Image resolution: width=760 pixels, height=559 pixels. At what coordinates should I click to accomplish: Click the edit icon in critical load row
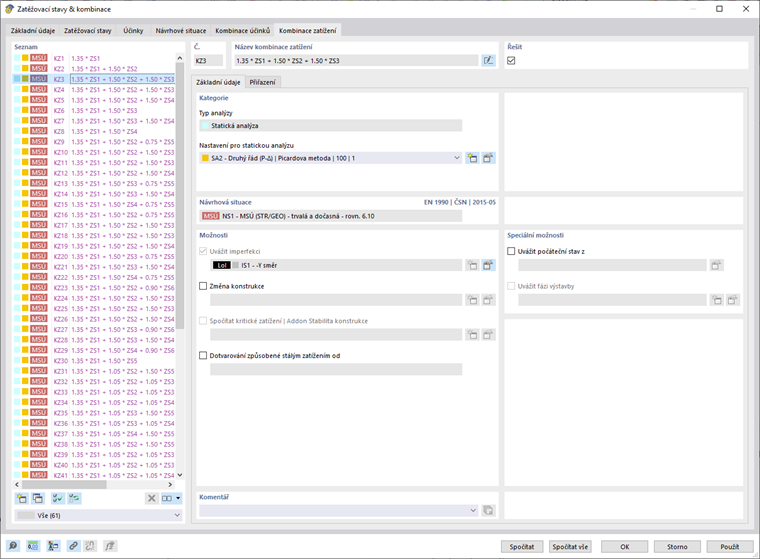pyautogui.click(x=488, y=335)
